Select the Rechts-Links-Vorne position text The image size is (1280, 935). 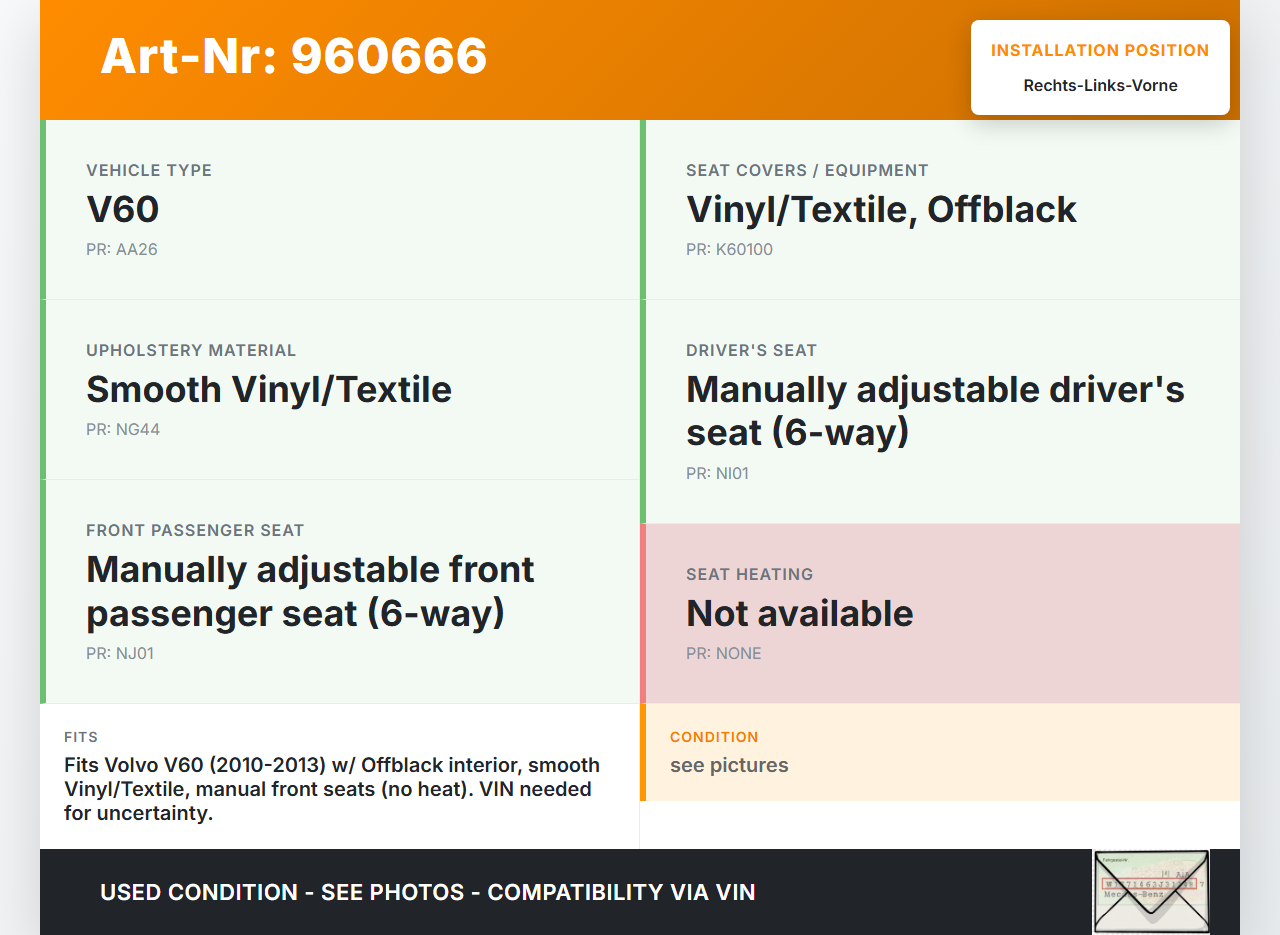[x=1100, y=86]
